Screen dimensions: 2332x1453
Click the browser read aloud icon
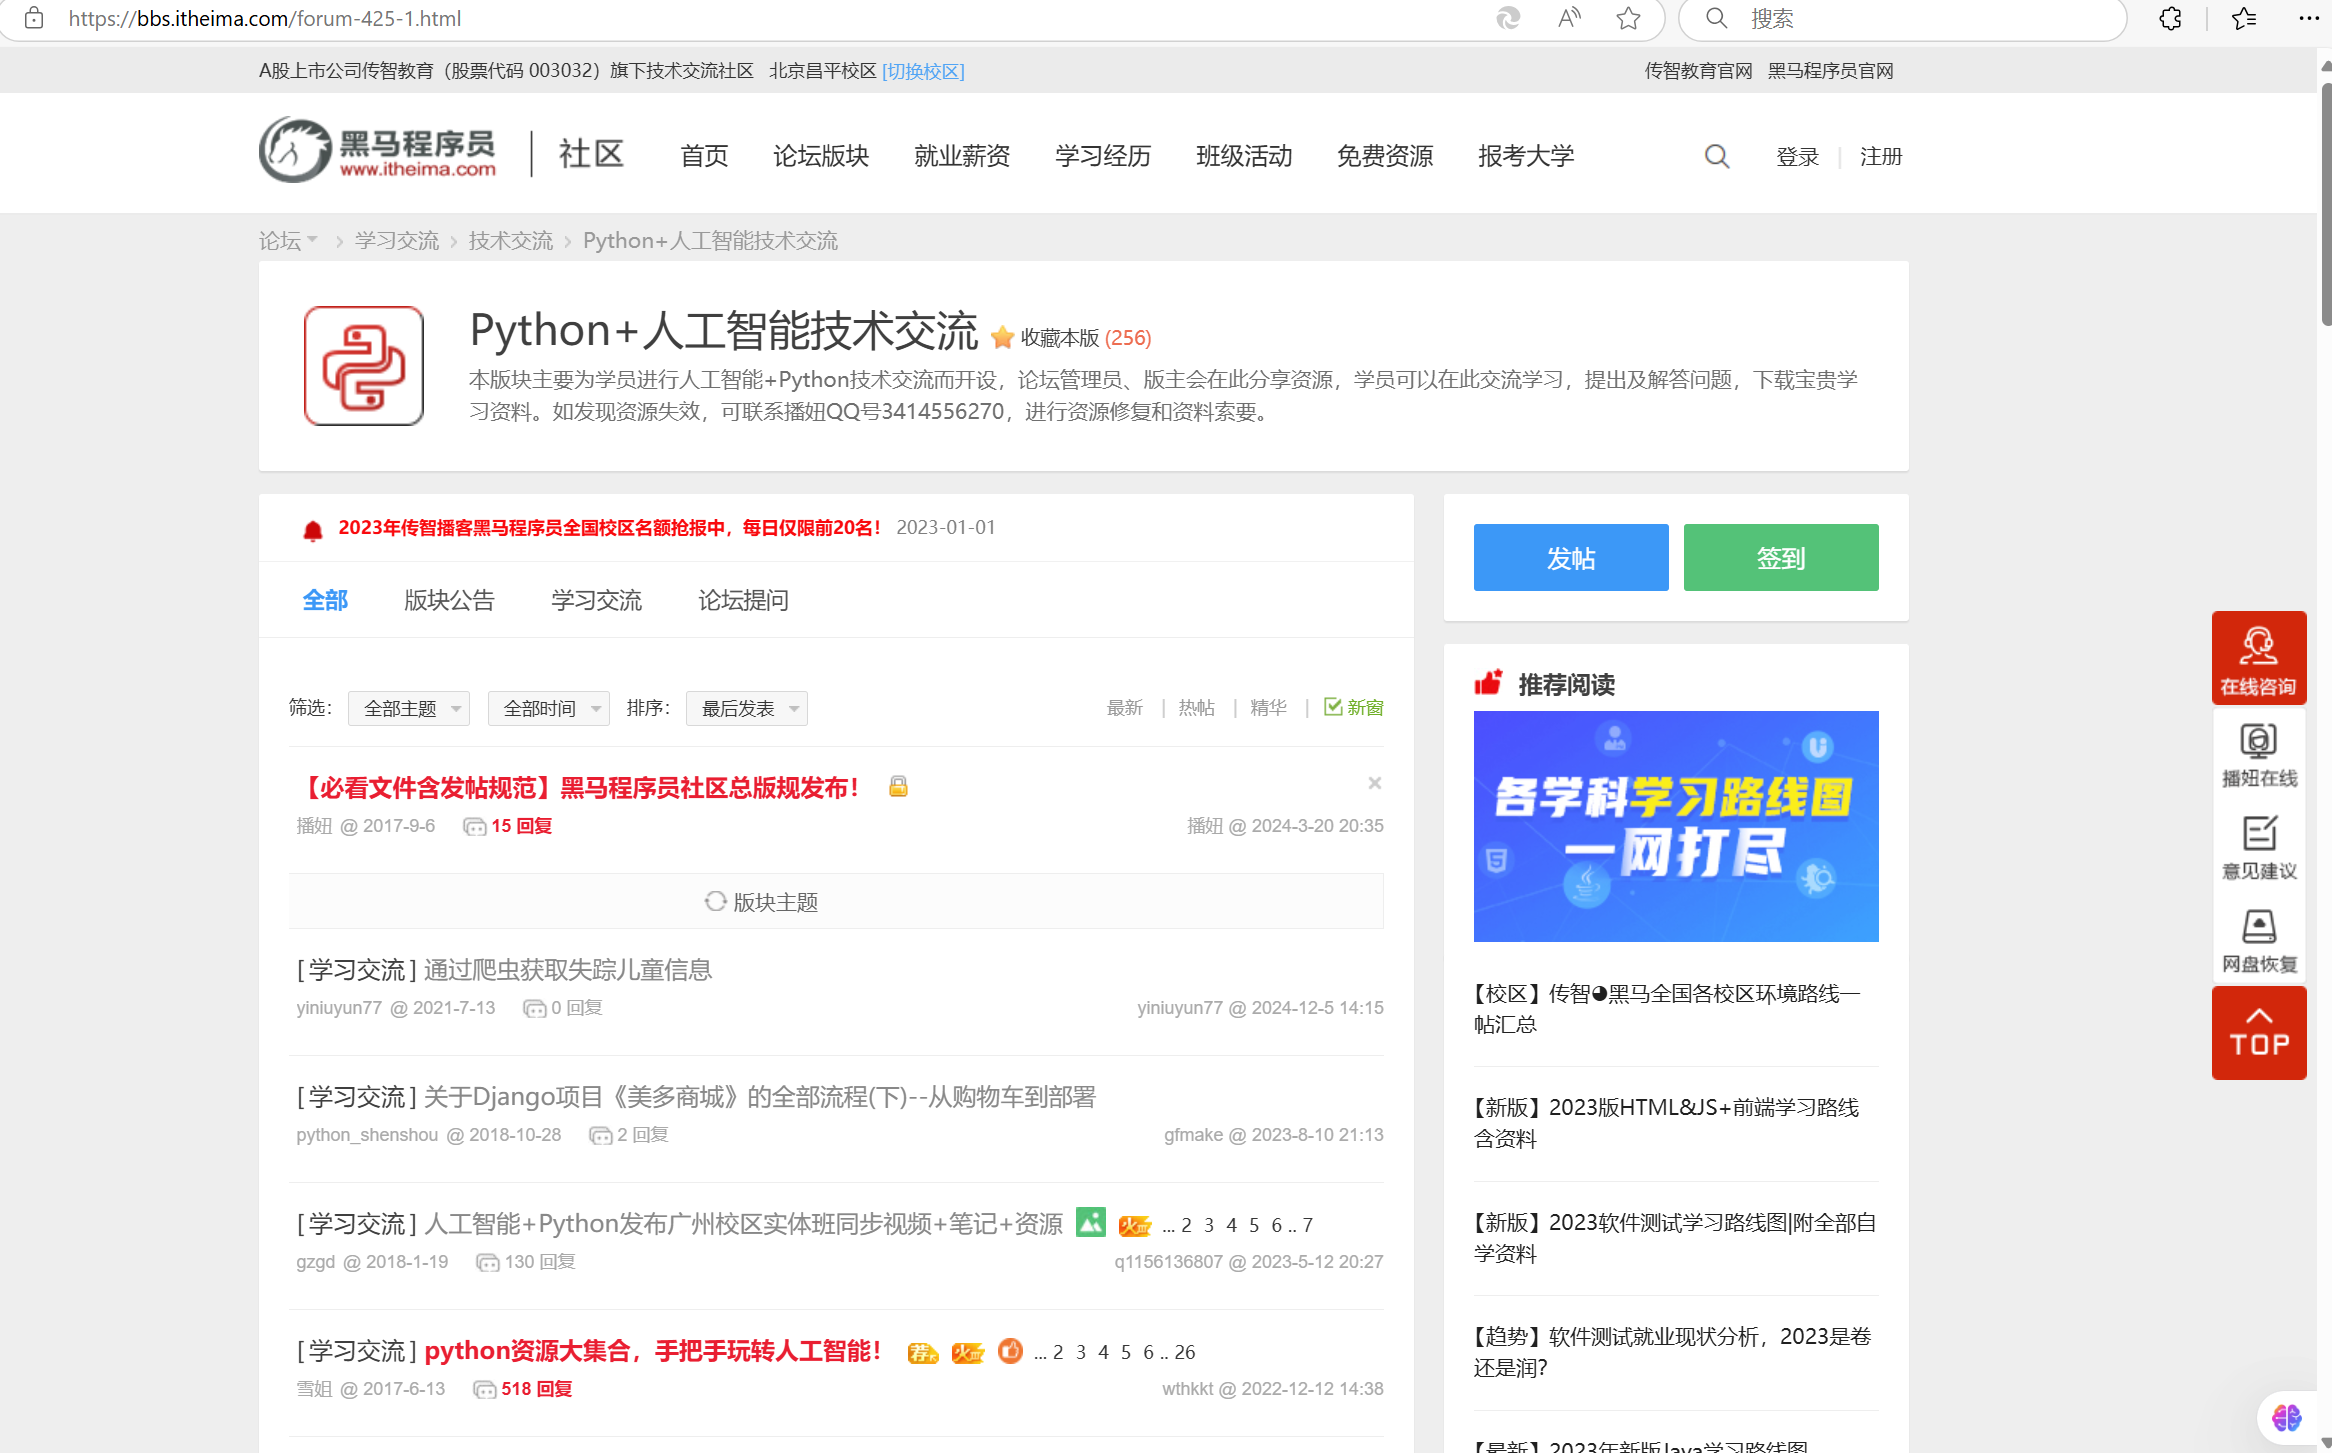(x=1569, y=18)
